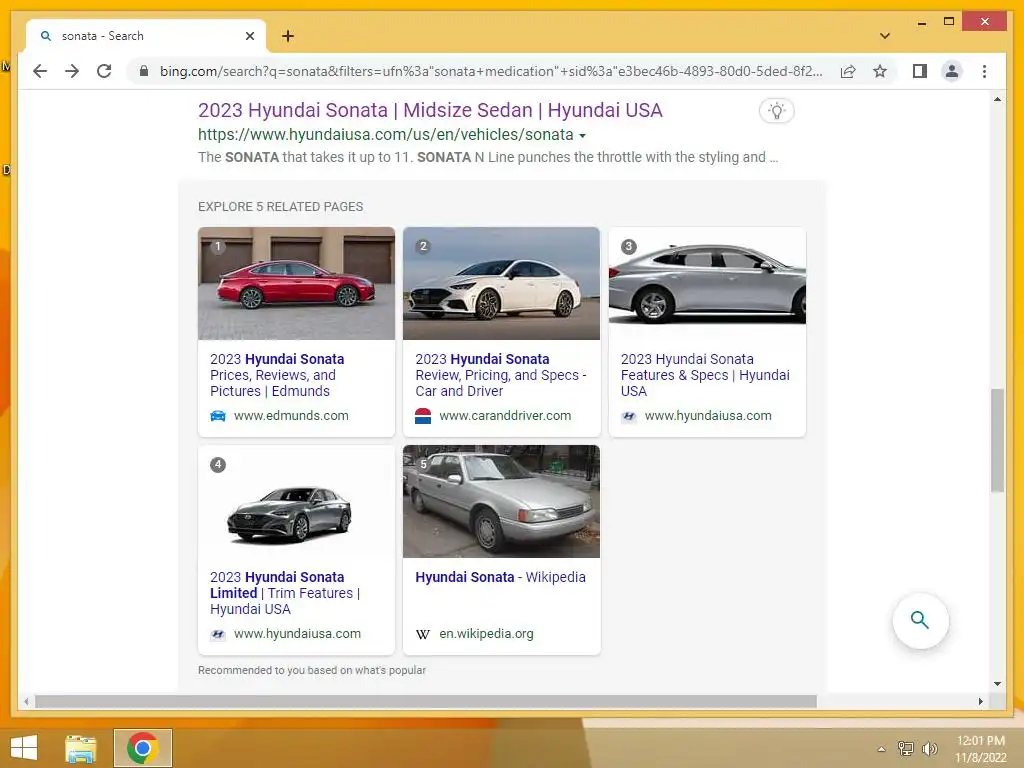Open 'Prices, Reviews, and Pictures | Edmunds' link

pyautogui.click(x=277, y=375)
